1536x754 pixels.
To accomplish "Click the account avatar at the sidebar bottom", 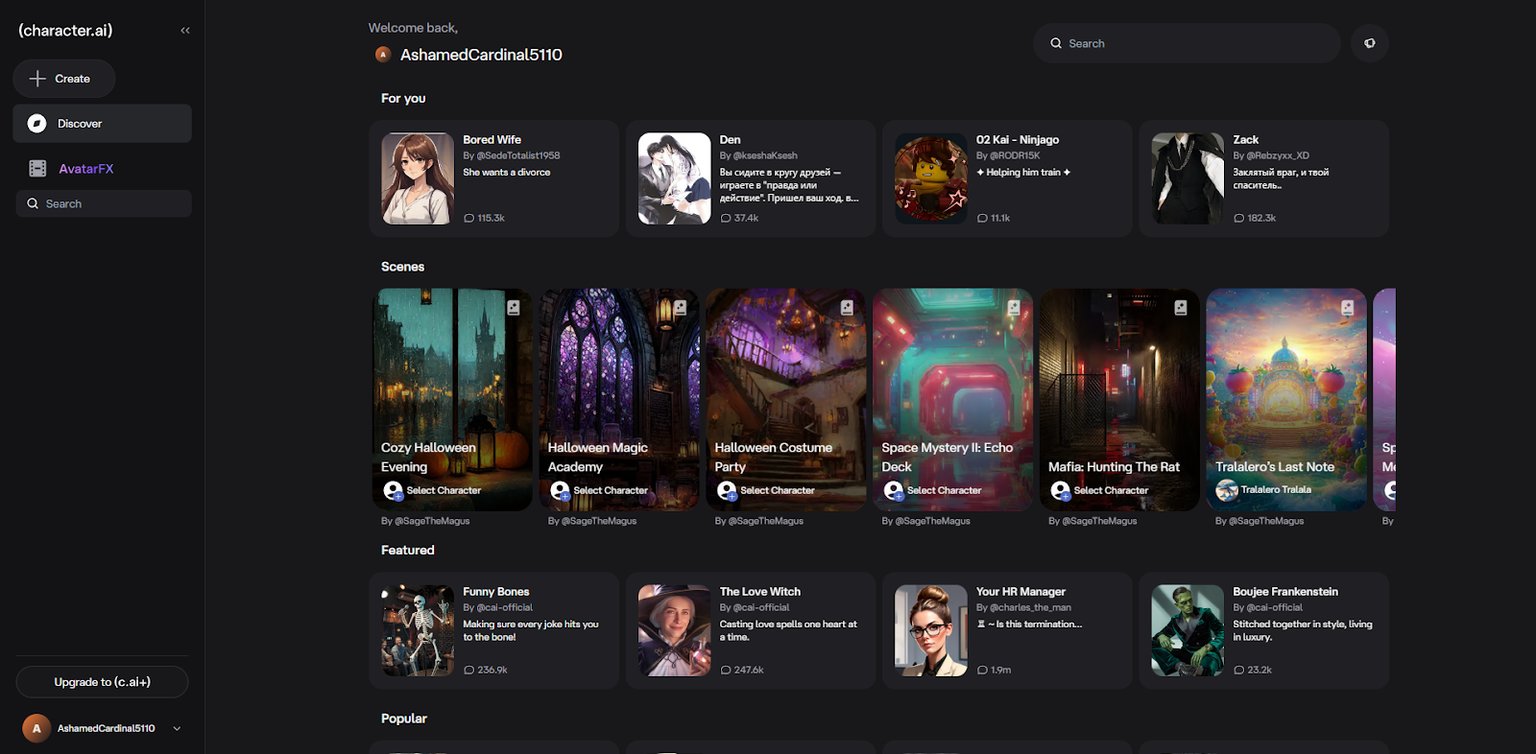I will 37,728.
